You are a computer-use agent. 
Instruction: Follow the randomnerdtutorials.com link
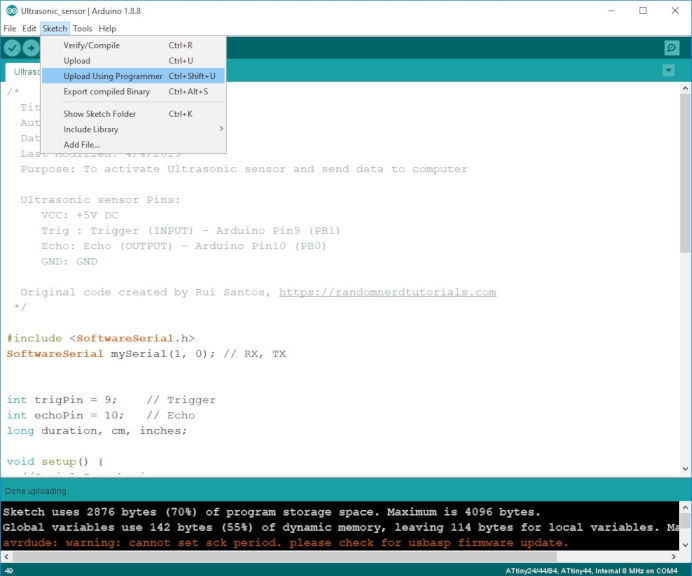[387, 292]
